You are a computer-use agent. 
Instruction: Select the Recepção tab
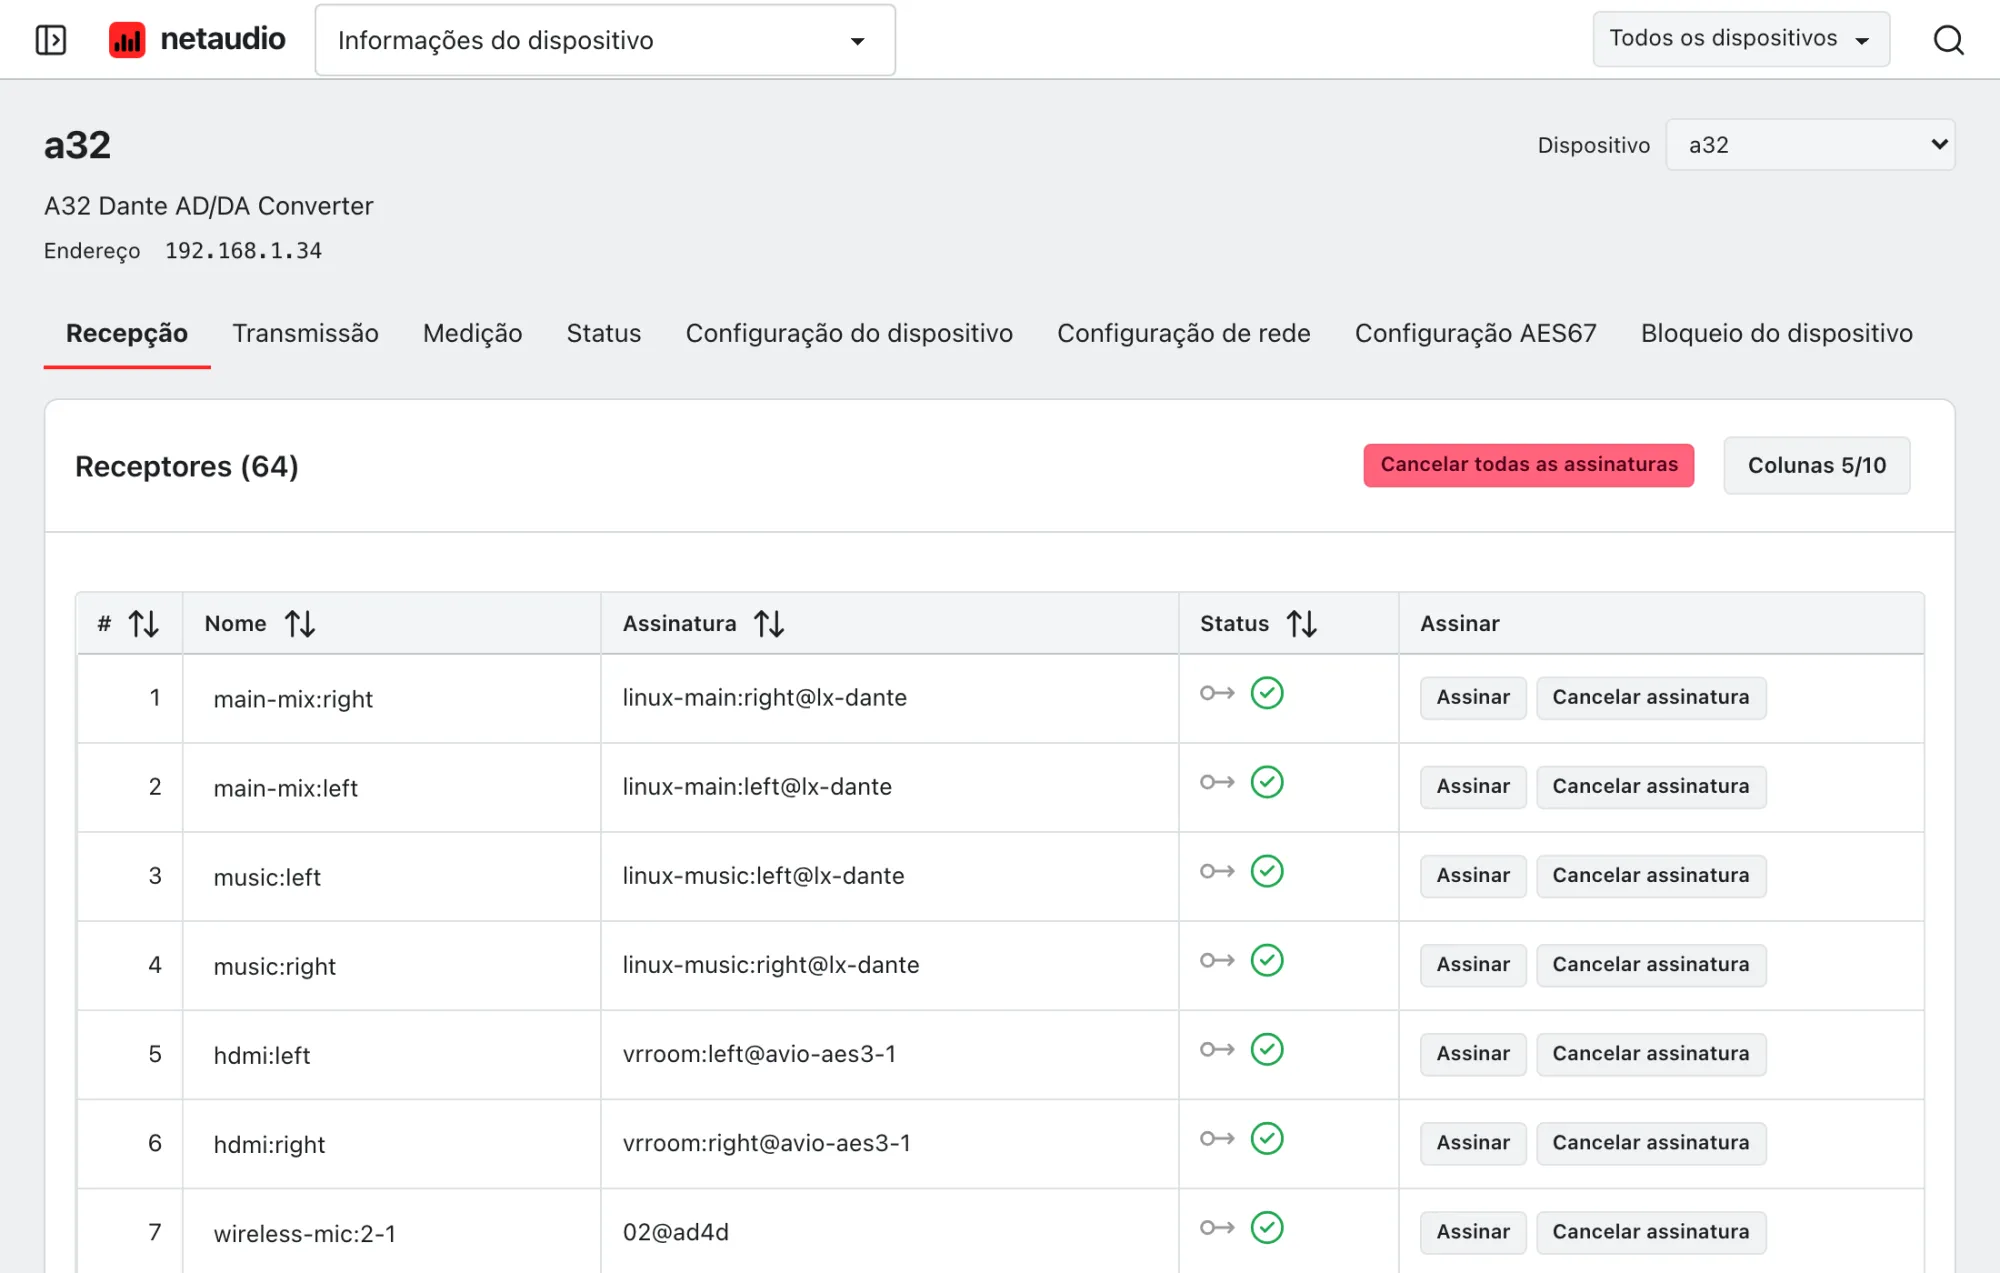pos(127,333)
